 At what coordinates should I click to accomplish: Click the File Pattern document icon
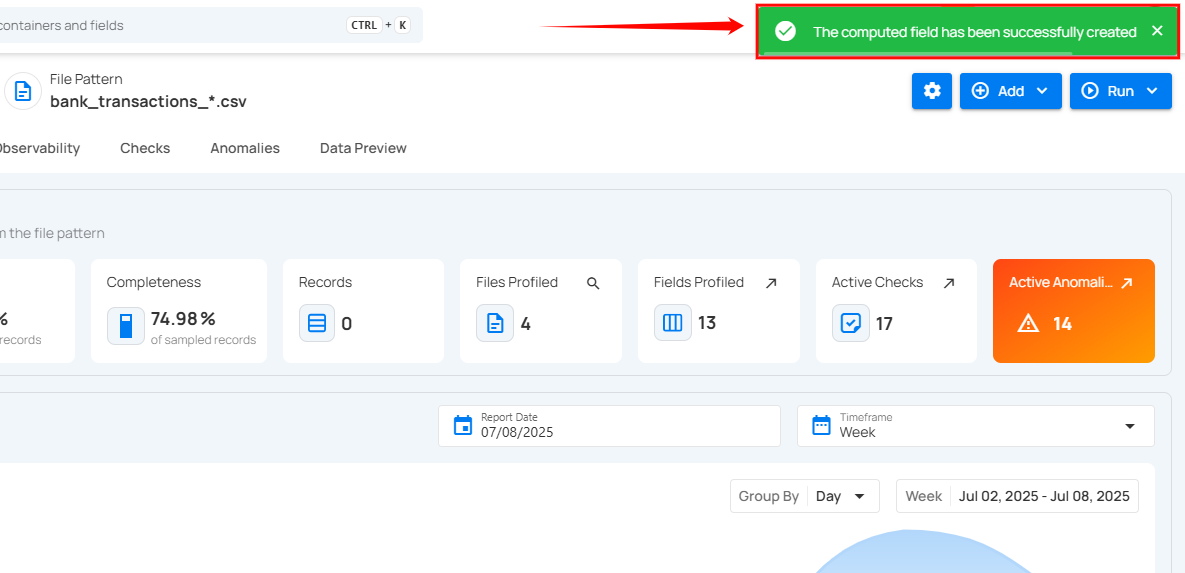coord(22,91)
